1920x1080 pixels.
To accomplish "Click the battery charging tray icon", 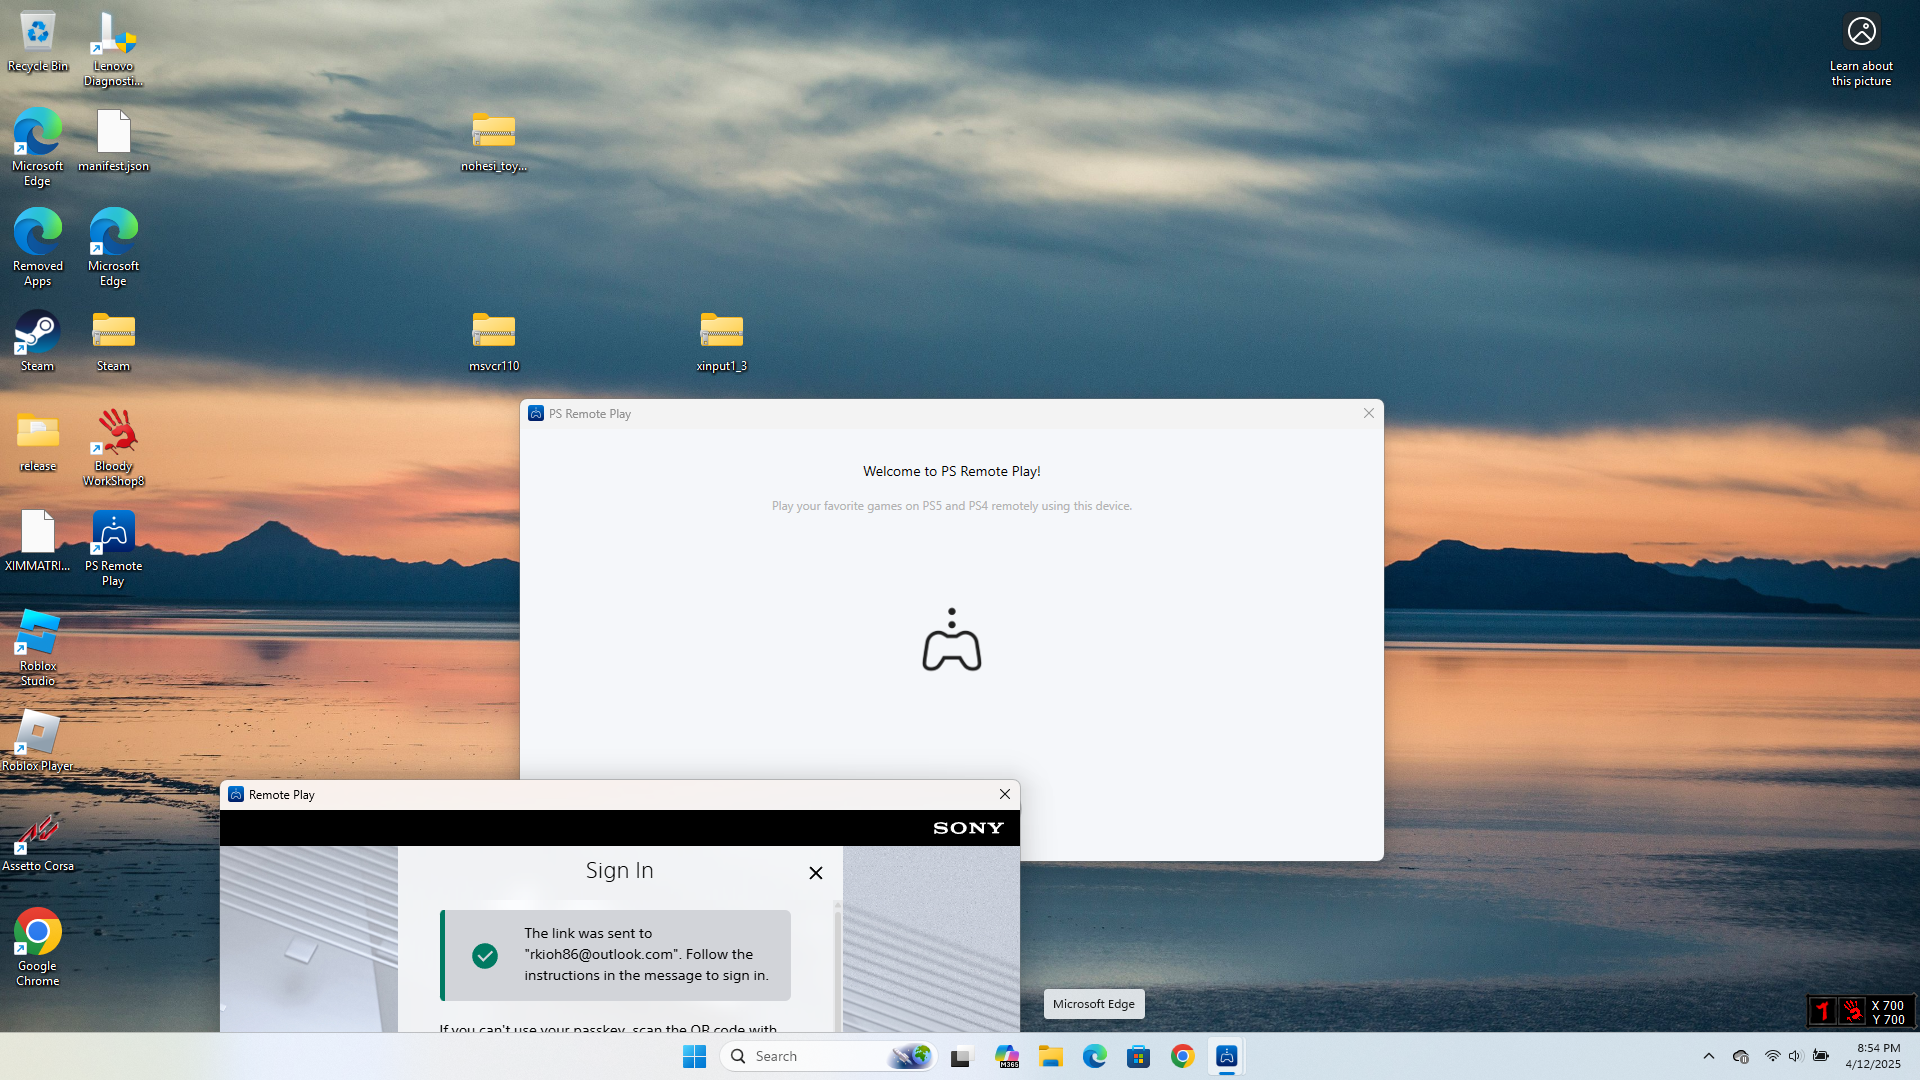I will pyautogui.click(x=1821, y=1056).
